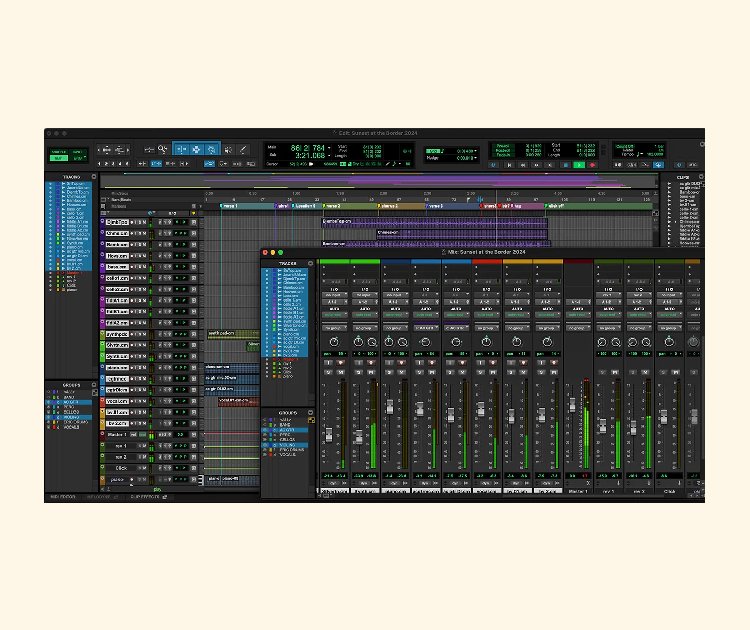Solo the Click mix channel
The image size is (750, 630).
tap(663, 372)
